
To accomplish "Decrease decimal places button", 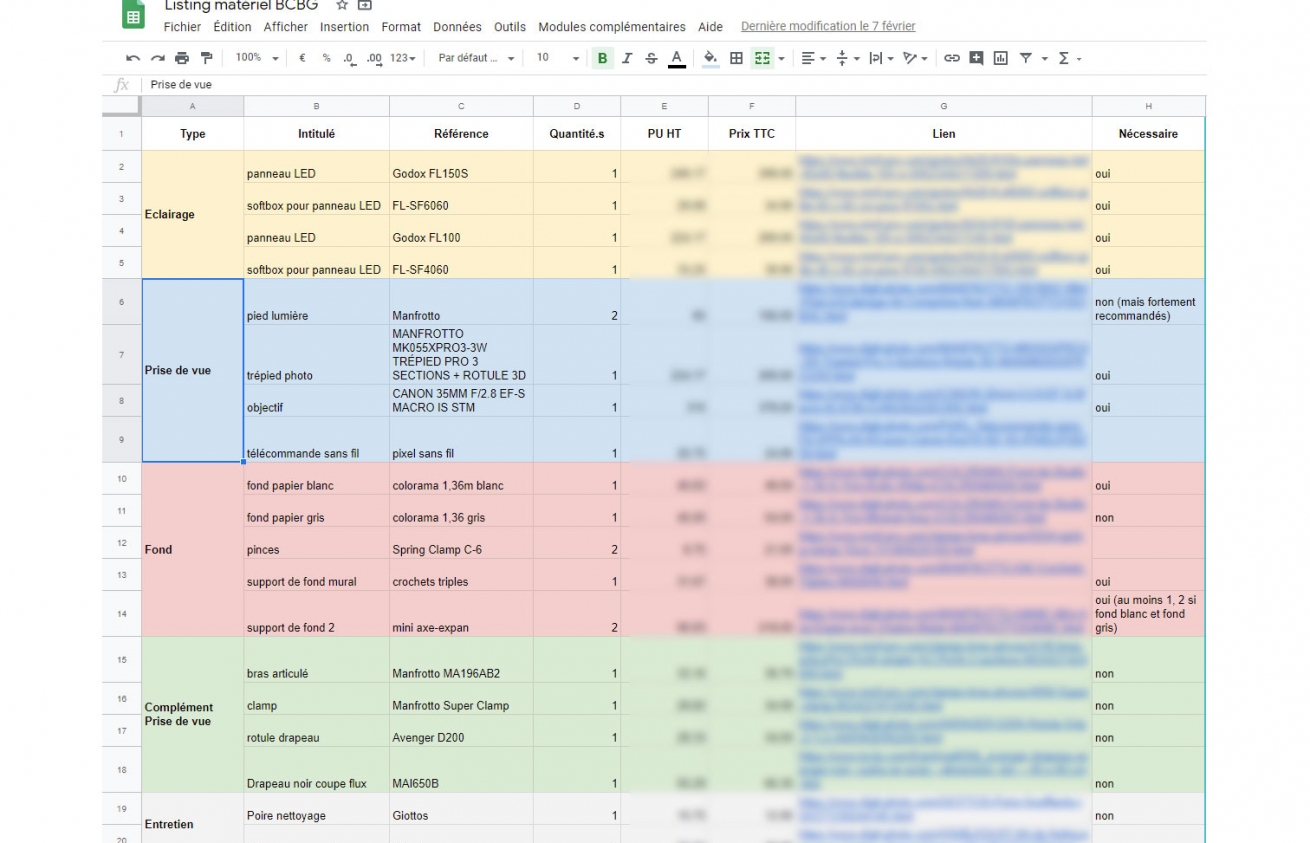I will pyautogui.click(x=349, y=58).
